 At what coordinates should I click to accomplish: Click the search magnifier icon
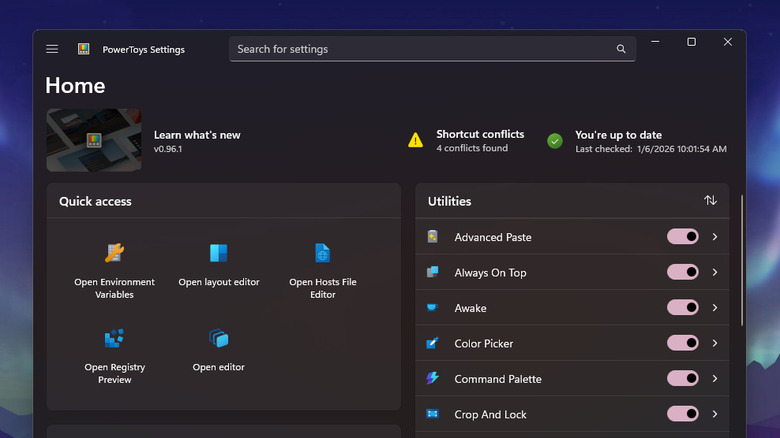point(621,49)
